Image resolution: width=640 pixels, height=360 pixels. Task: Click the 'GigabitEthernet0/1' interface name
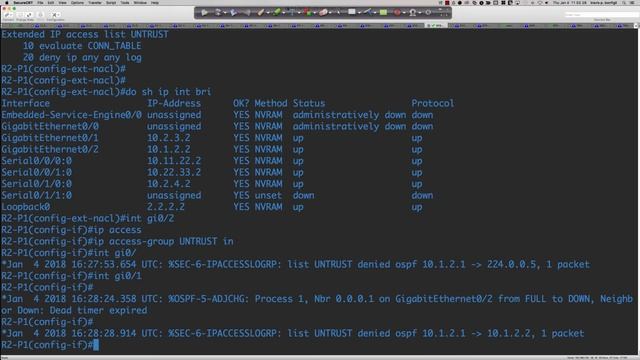pyautogui.click(x=50, y=138)
